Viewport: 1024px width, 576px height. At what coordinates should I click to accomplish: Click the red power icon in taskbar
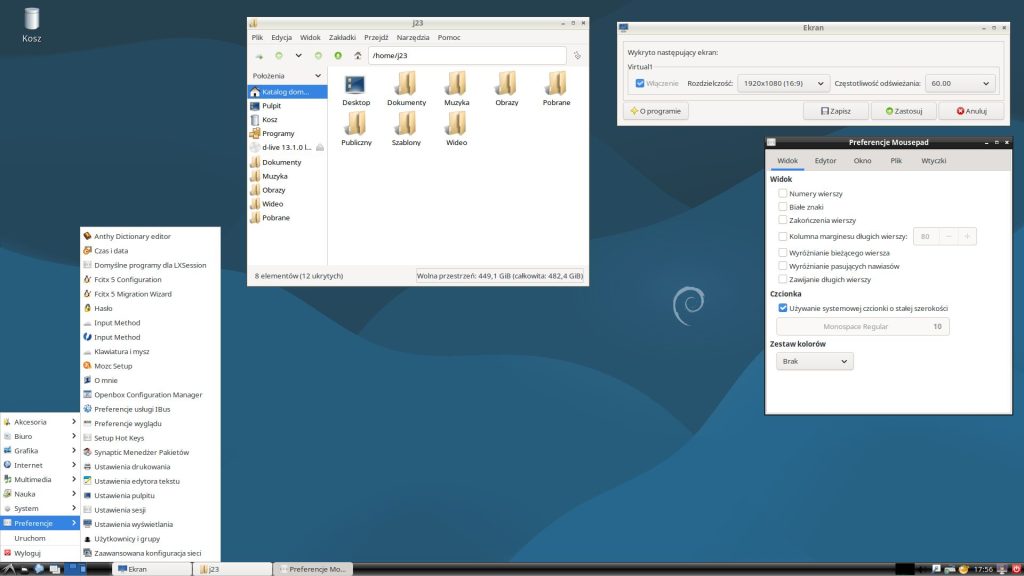point(1015,569)
